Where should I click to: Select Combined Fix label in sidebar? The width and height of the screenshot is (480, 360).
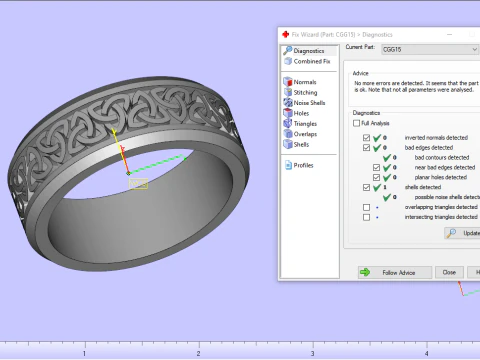(312, 61)
